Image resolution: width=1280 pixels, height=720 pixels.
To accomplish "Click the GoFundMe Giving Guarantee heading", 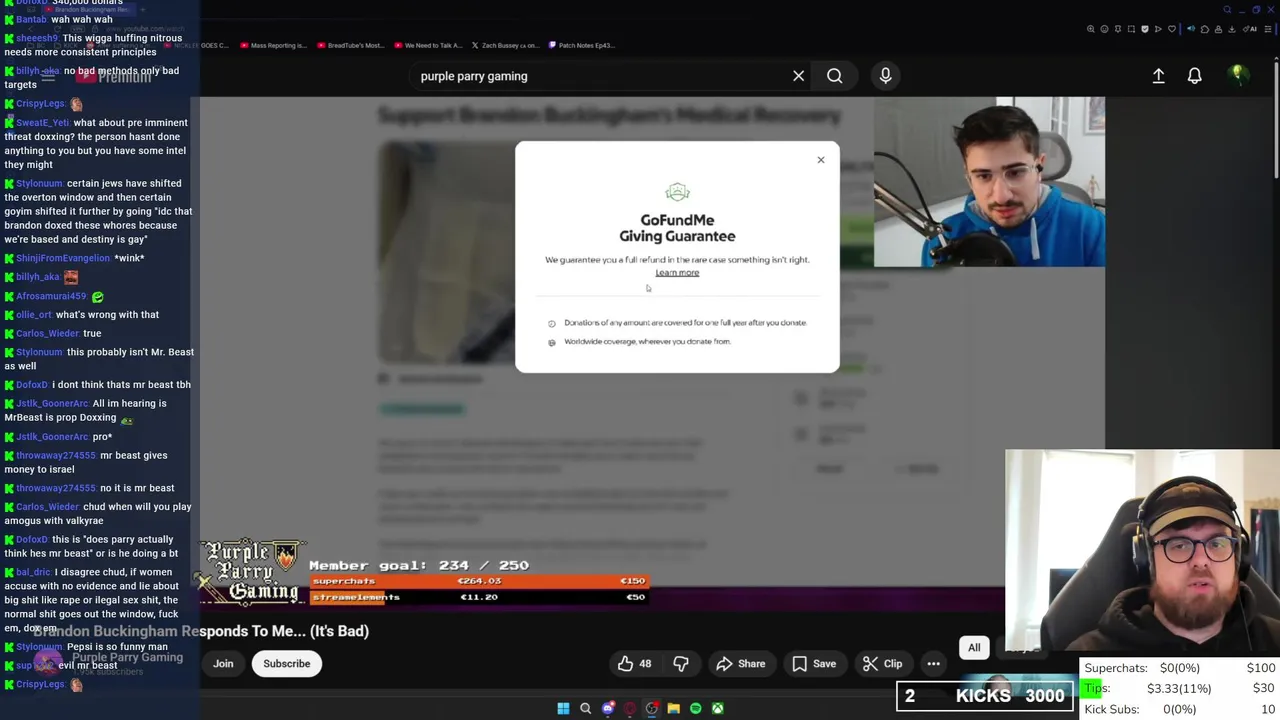I will pyautogui.click(x=677, y=228).
